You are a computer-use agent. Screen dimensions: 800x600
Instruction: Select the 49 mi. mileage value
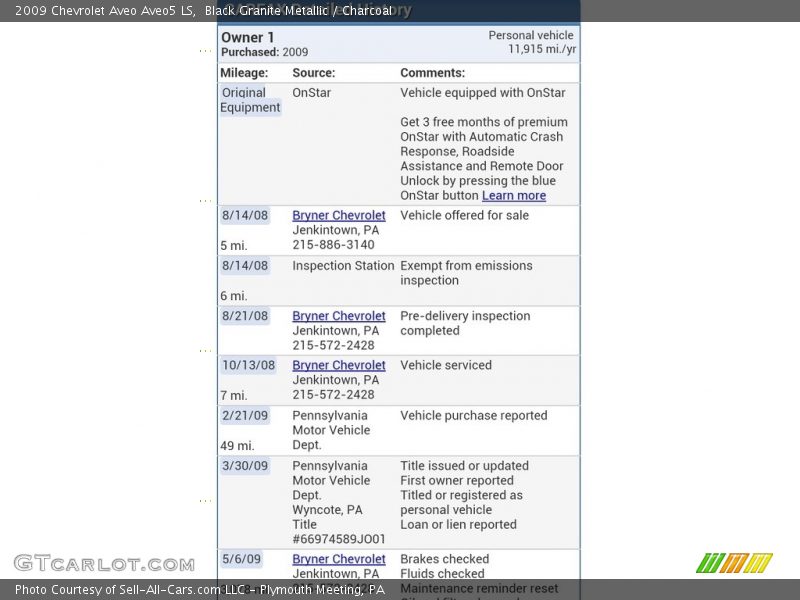coord(237,446)
